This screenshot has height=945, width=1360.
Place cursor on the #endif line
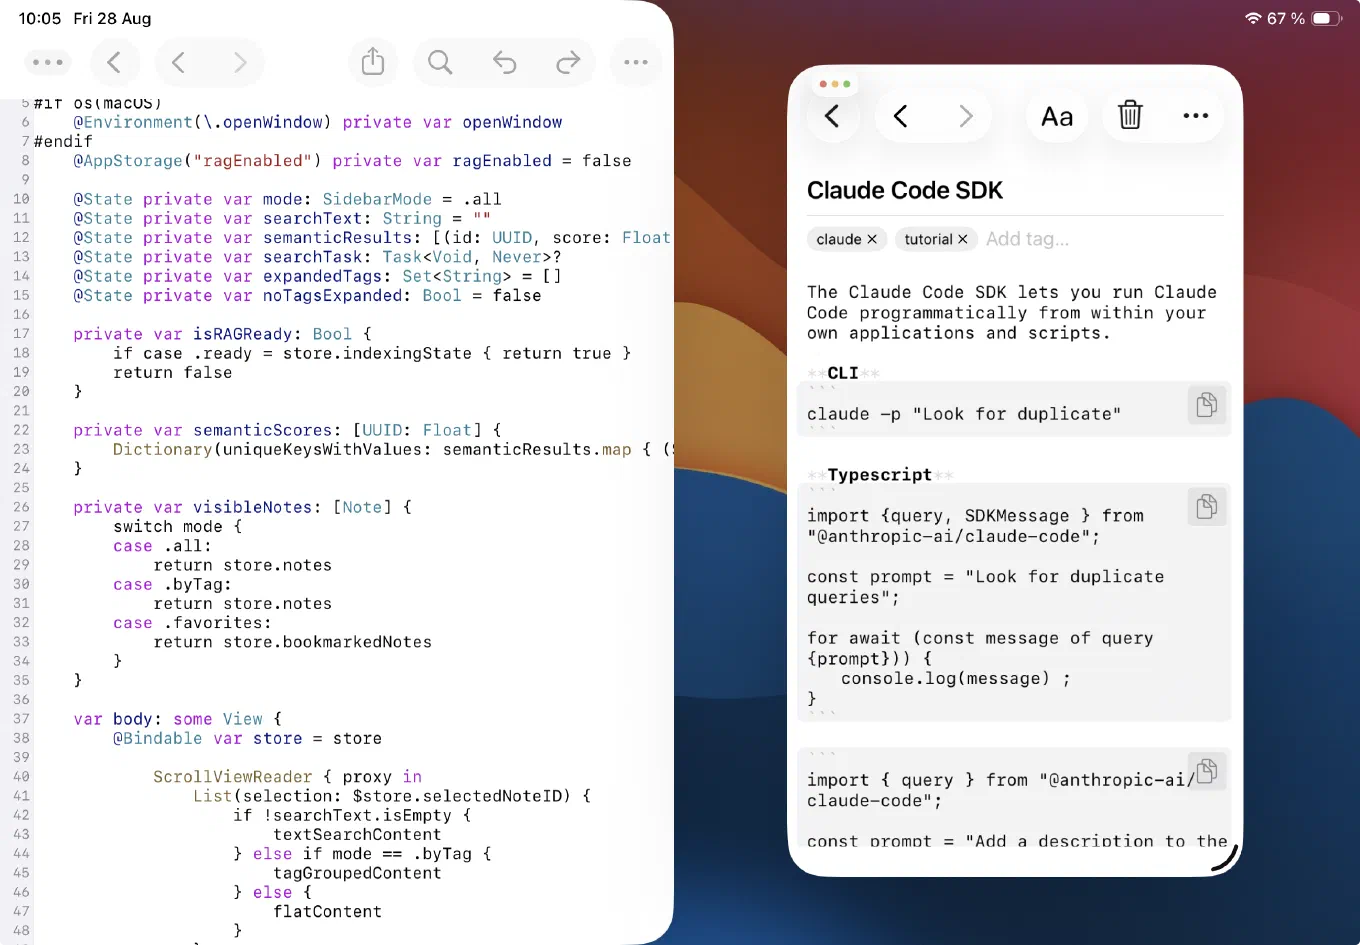click(63, 142)
